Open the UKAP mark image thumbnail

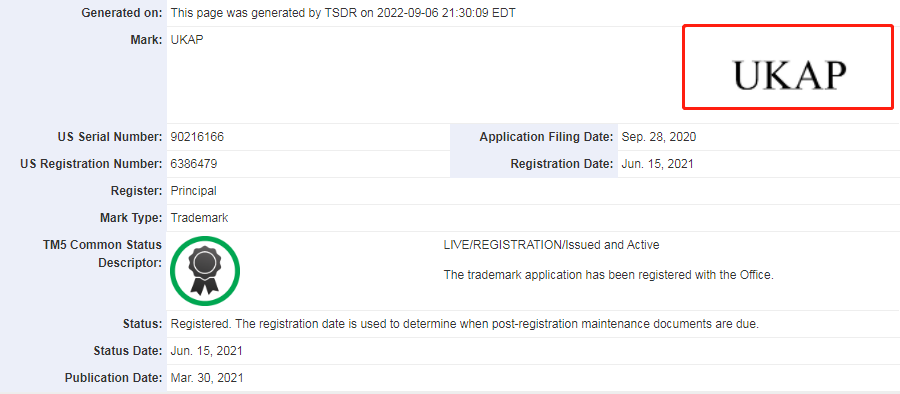coord(788,67)
